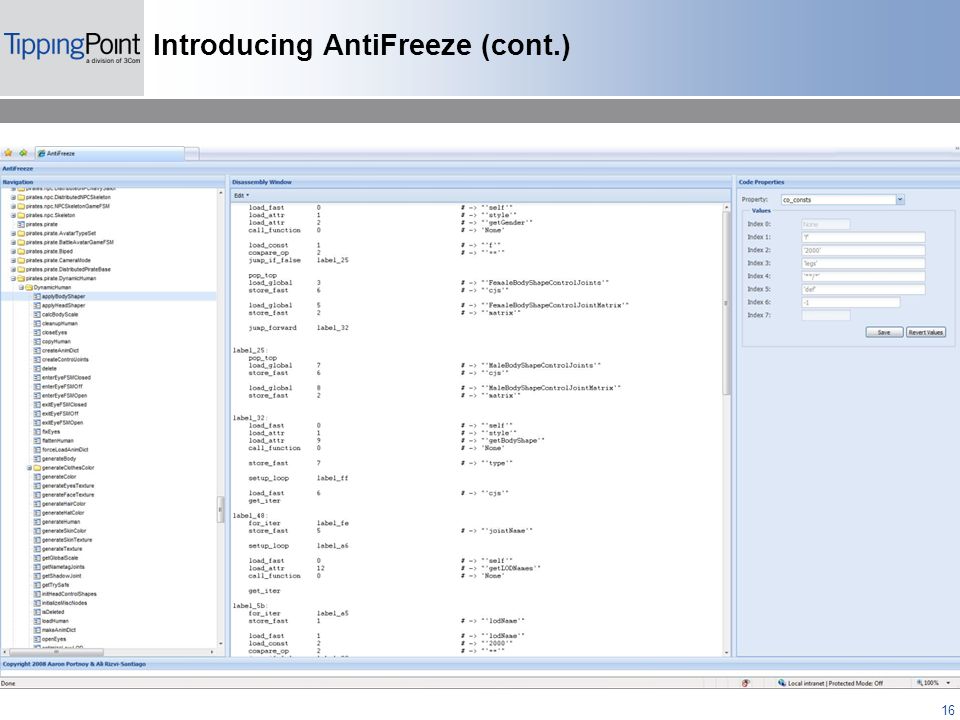Click Navigation scrollbar up arrow
Image resolution: width=960 pixels, height=720 pixels.
click(221, 193)
